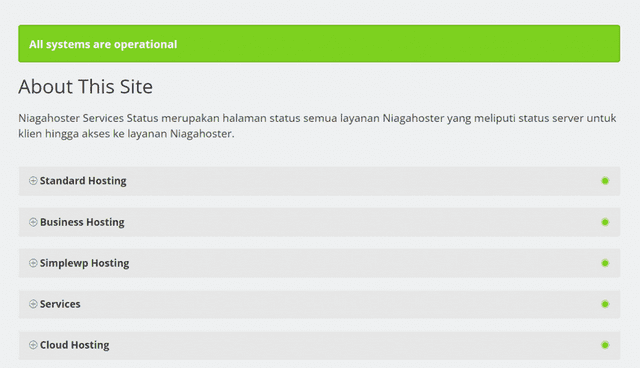Select the Standard Hosting label

[83, 181]
